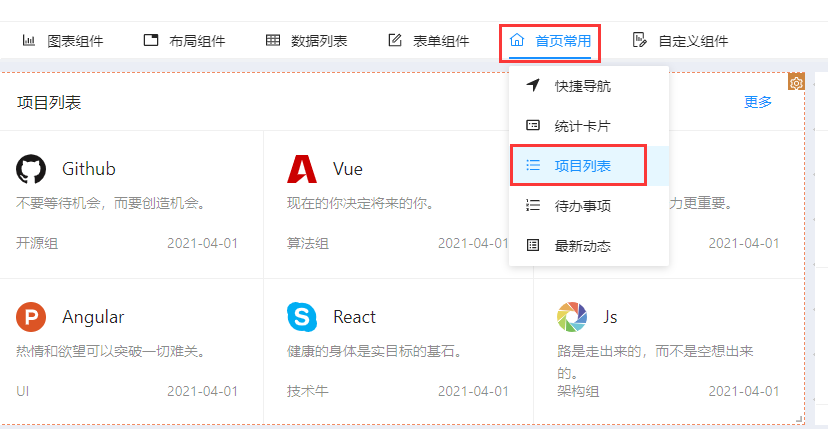Click the colorful Js project logo
The height and width of the screenshot is (429, 828).
(x=572, y=316)
